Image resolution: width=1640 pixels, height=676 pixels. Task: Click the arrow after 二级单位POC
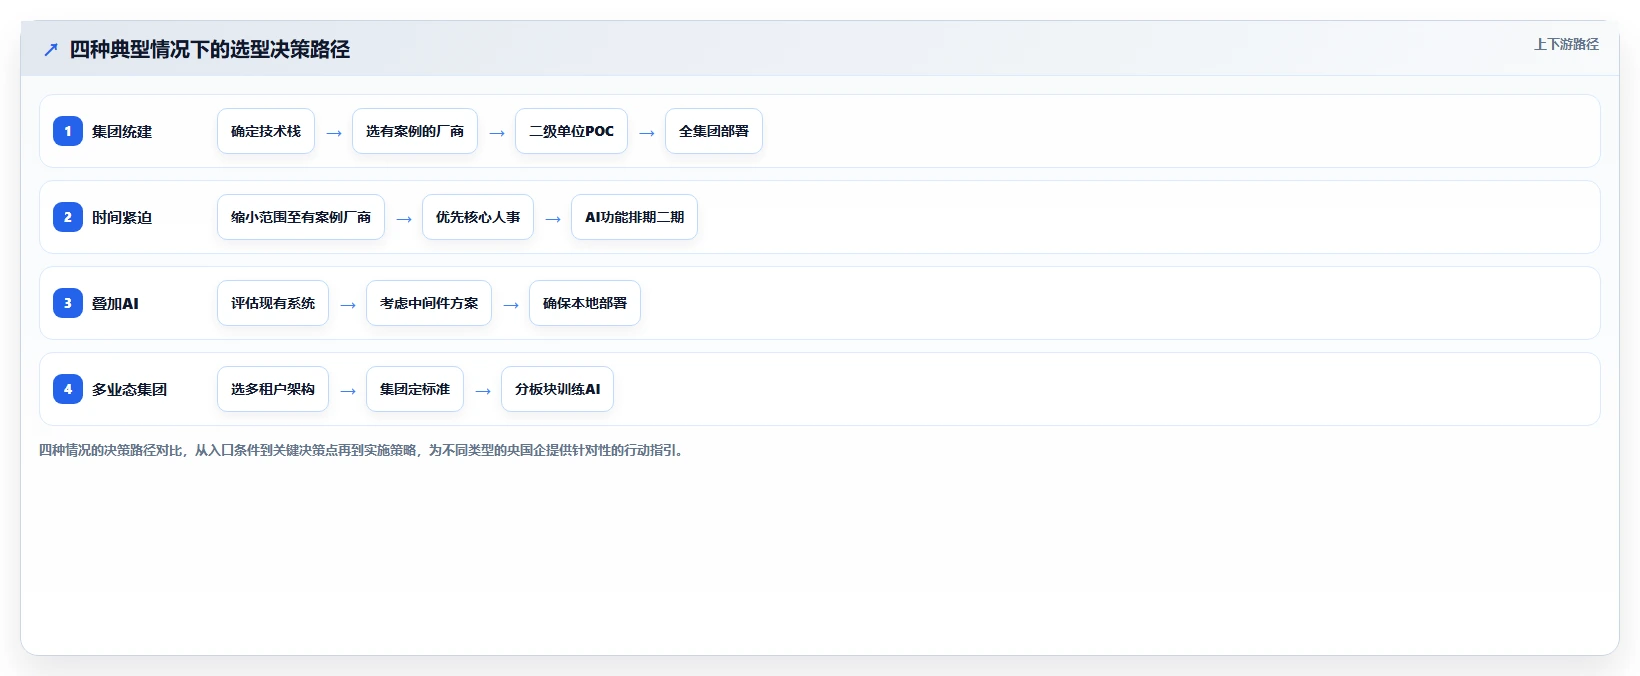pos(647,133)
